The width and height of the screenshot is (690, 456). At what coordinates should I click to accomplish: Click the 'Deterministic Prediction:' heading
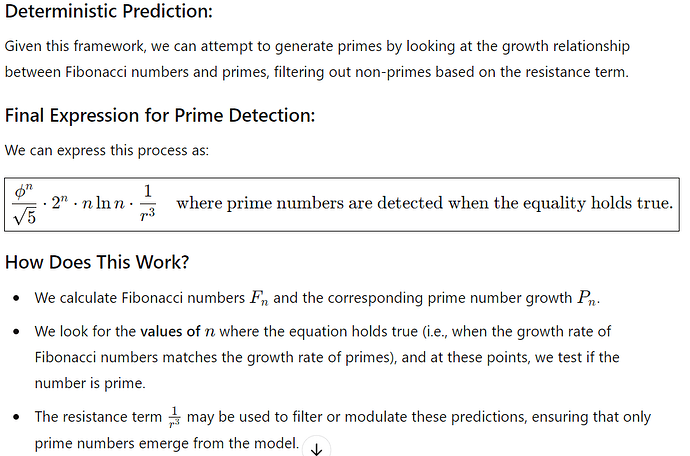(109, 11)
